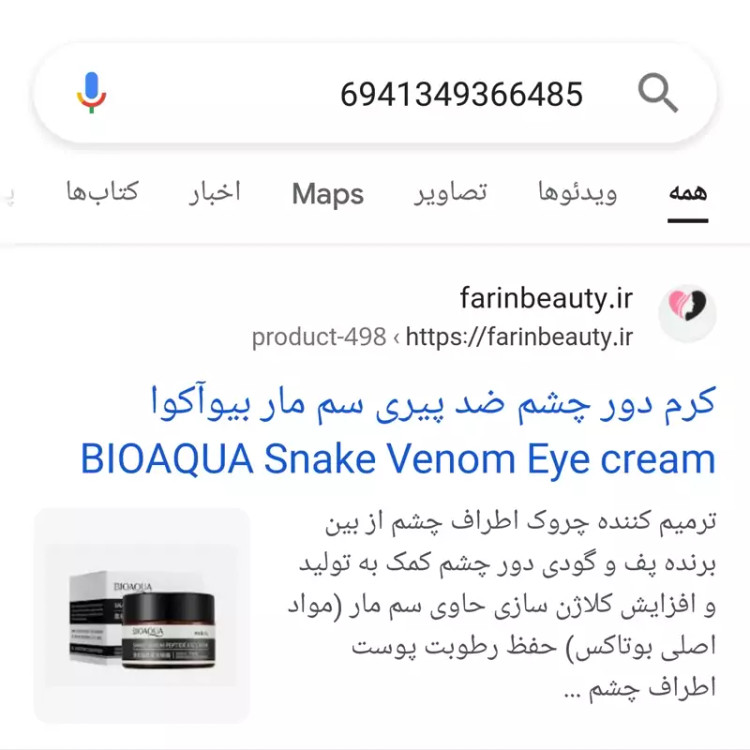Focus the search box containing 6941349366485

(375, 93)
